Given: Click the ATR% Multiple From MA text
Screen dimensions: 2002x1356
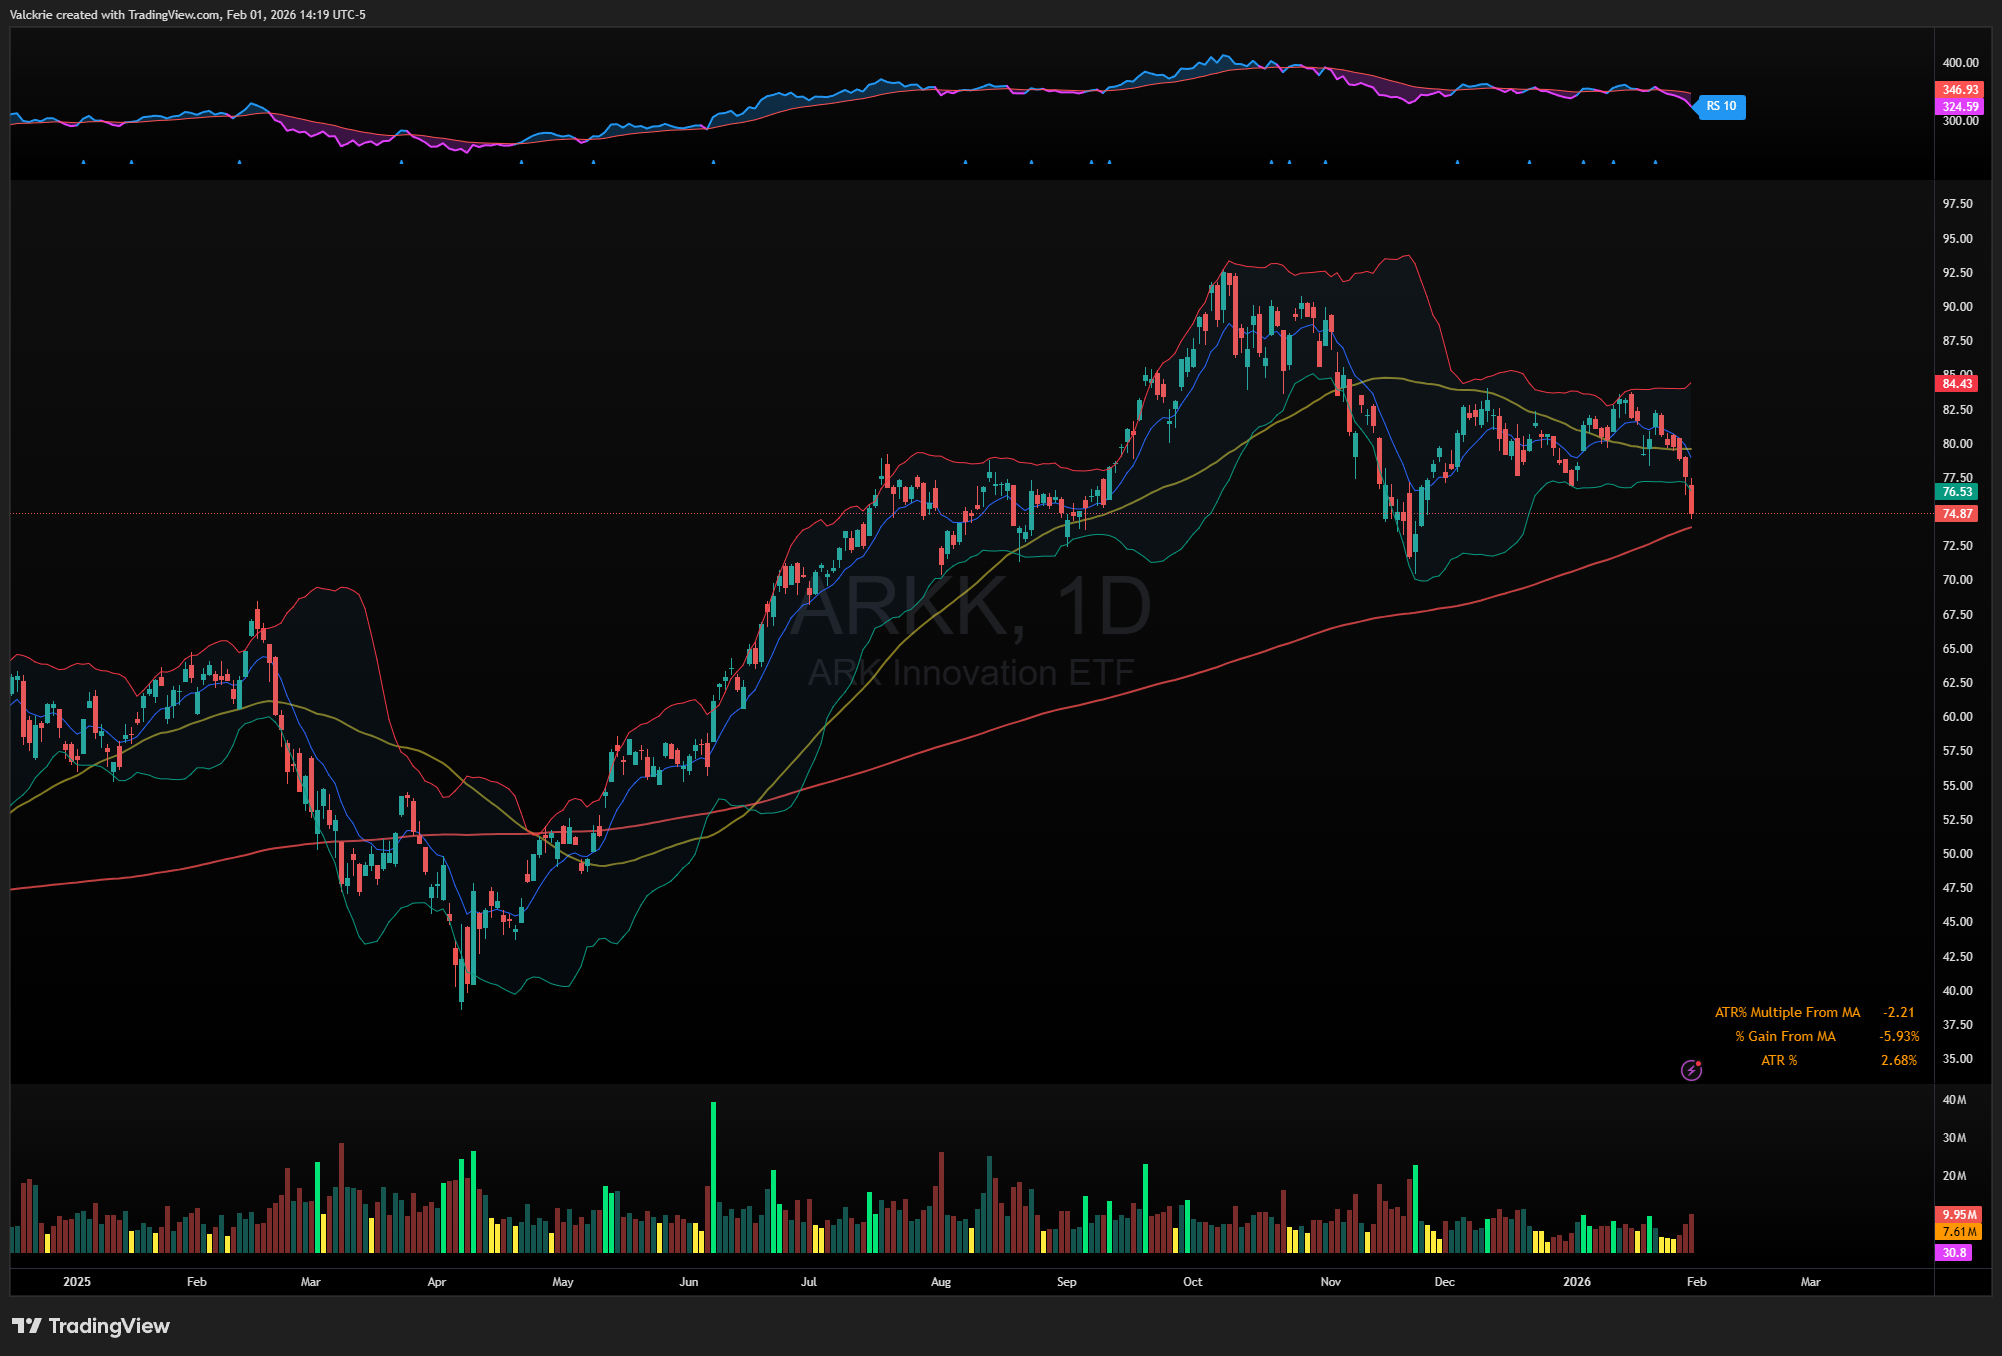Looking at the screenshot, I should tap(1787, 1013).
